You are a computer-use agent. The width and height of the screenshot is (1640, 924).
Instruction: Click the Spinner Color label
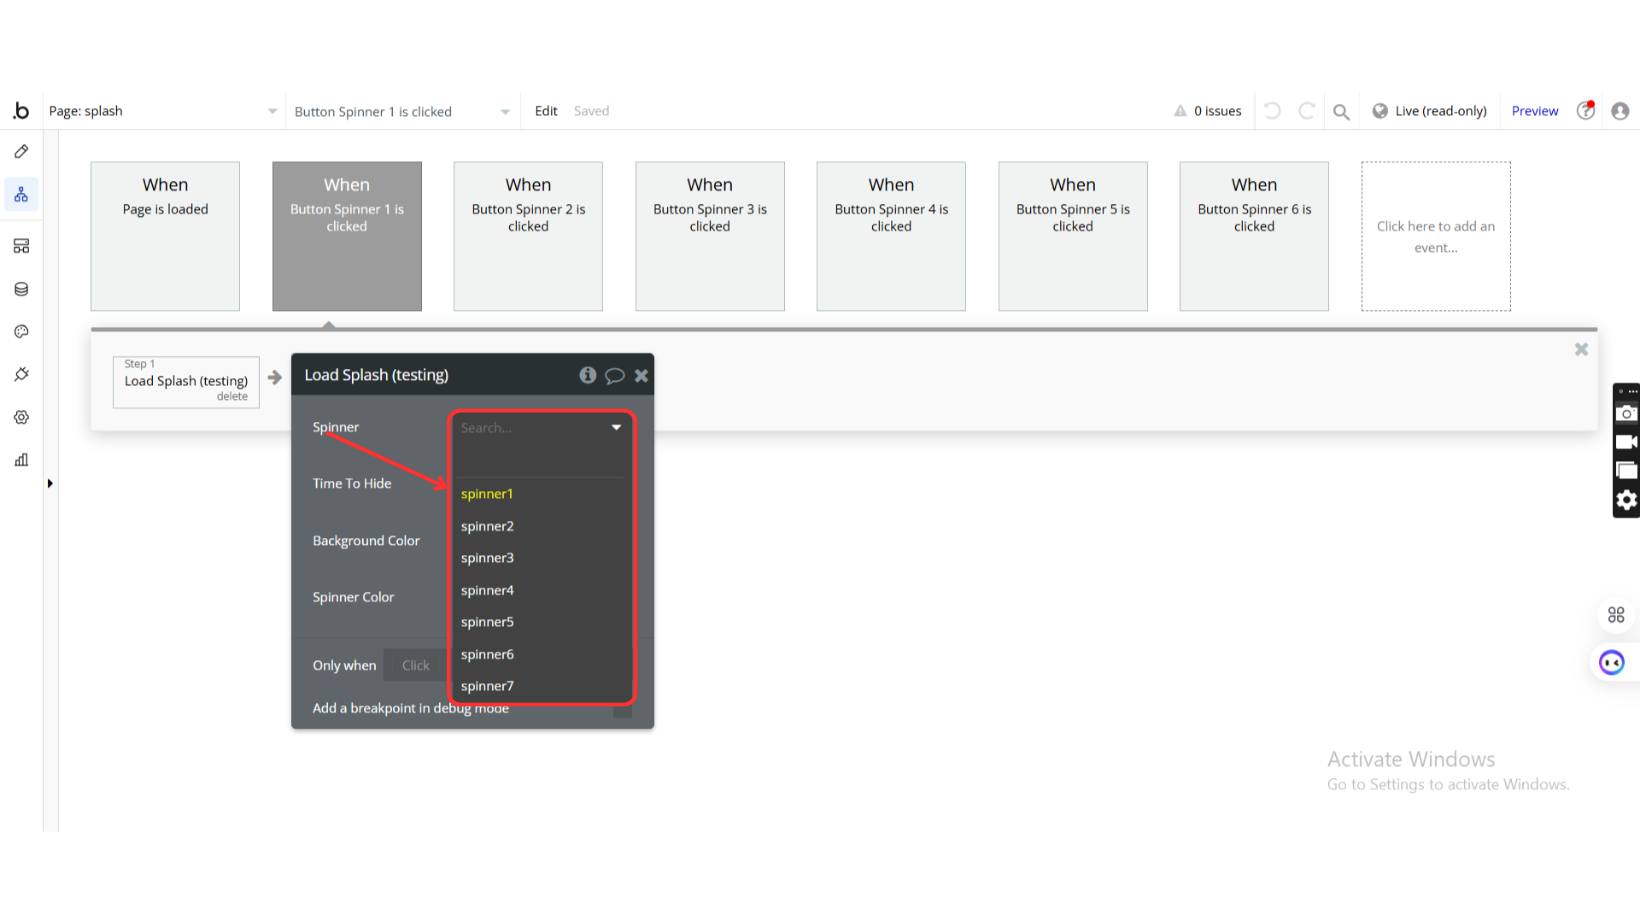pyautogui.click(x=353, y=598)
